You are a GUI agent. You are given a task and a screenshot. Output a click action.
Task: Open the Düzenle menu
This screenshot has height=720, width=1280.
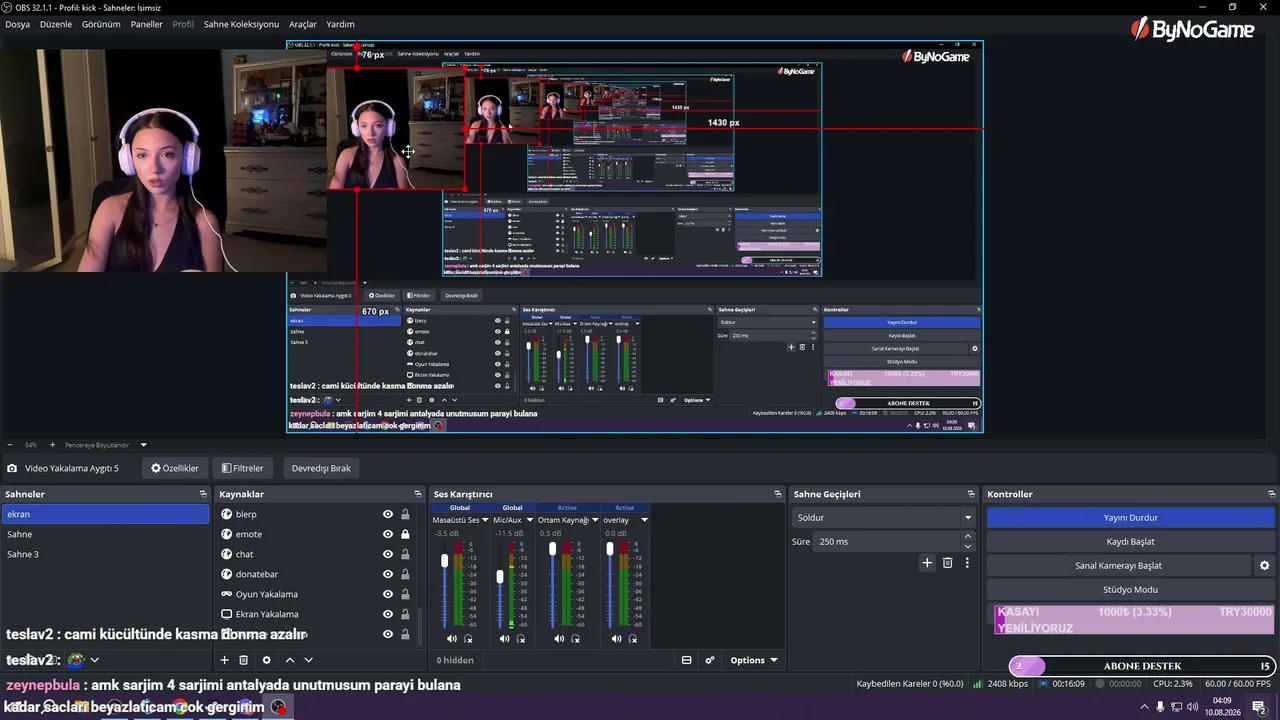pyautogui.click(x=56, y=24)
